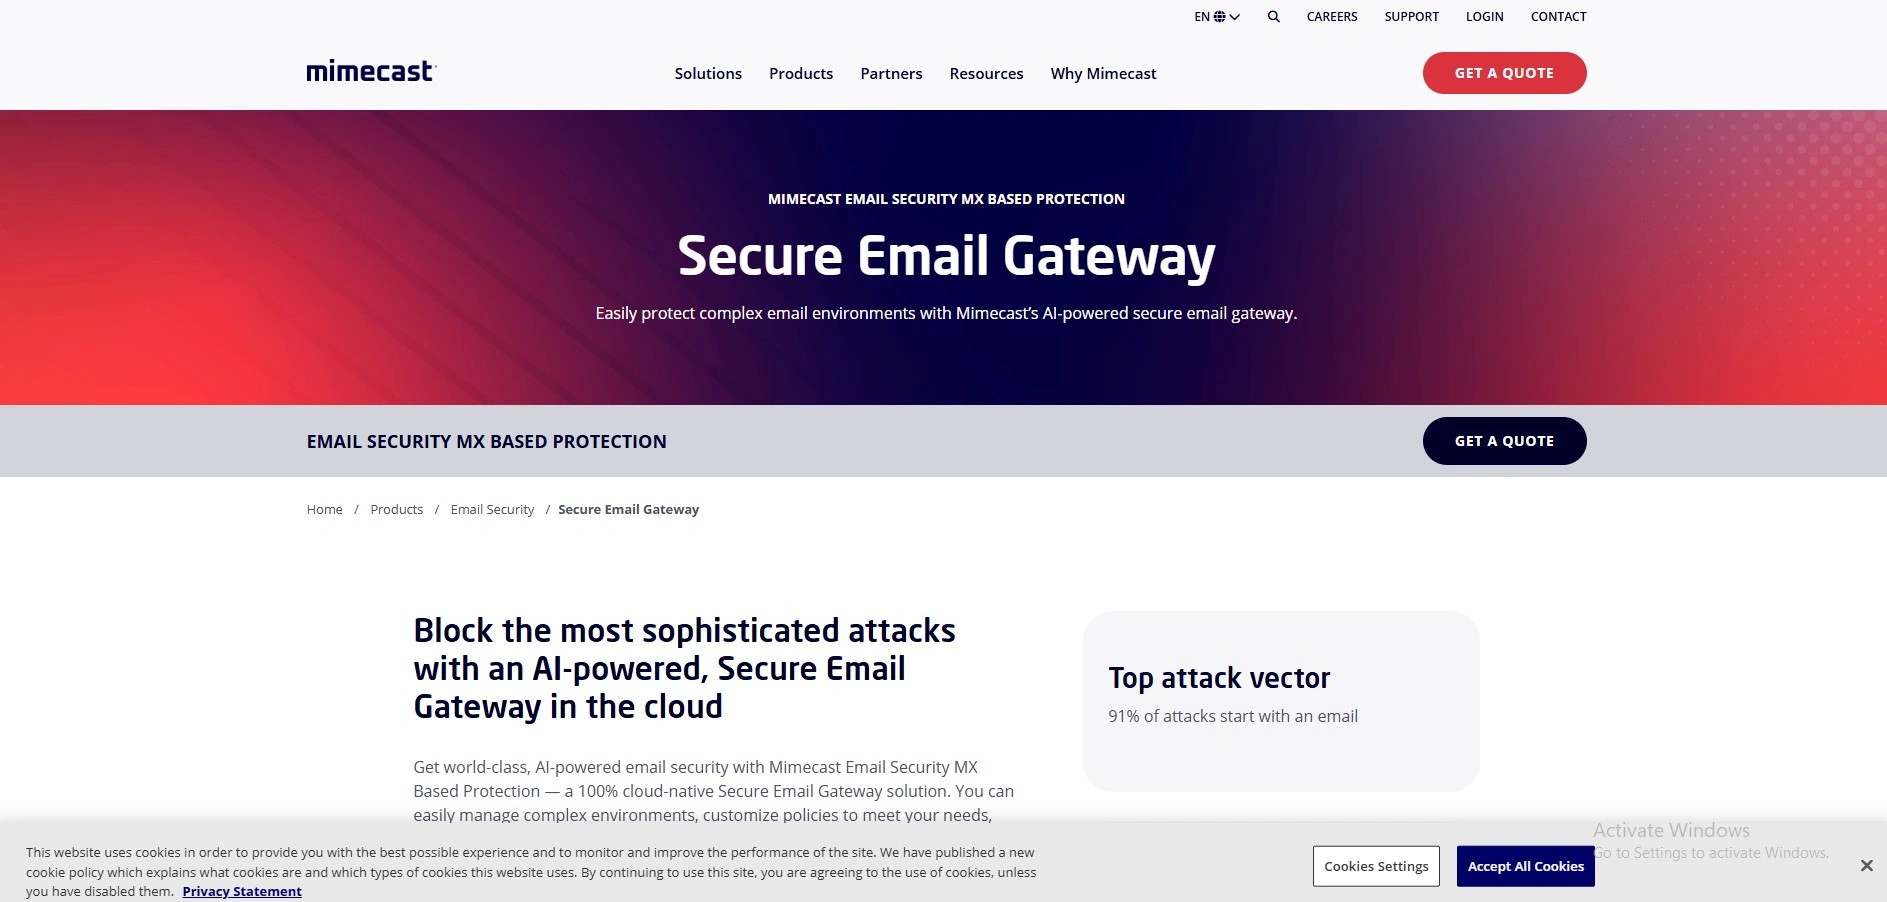Open the SUPPORT page
This screenshot has width=1887, height=902.
(1411, 16)
